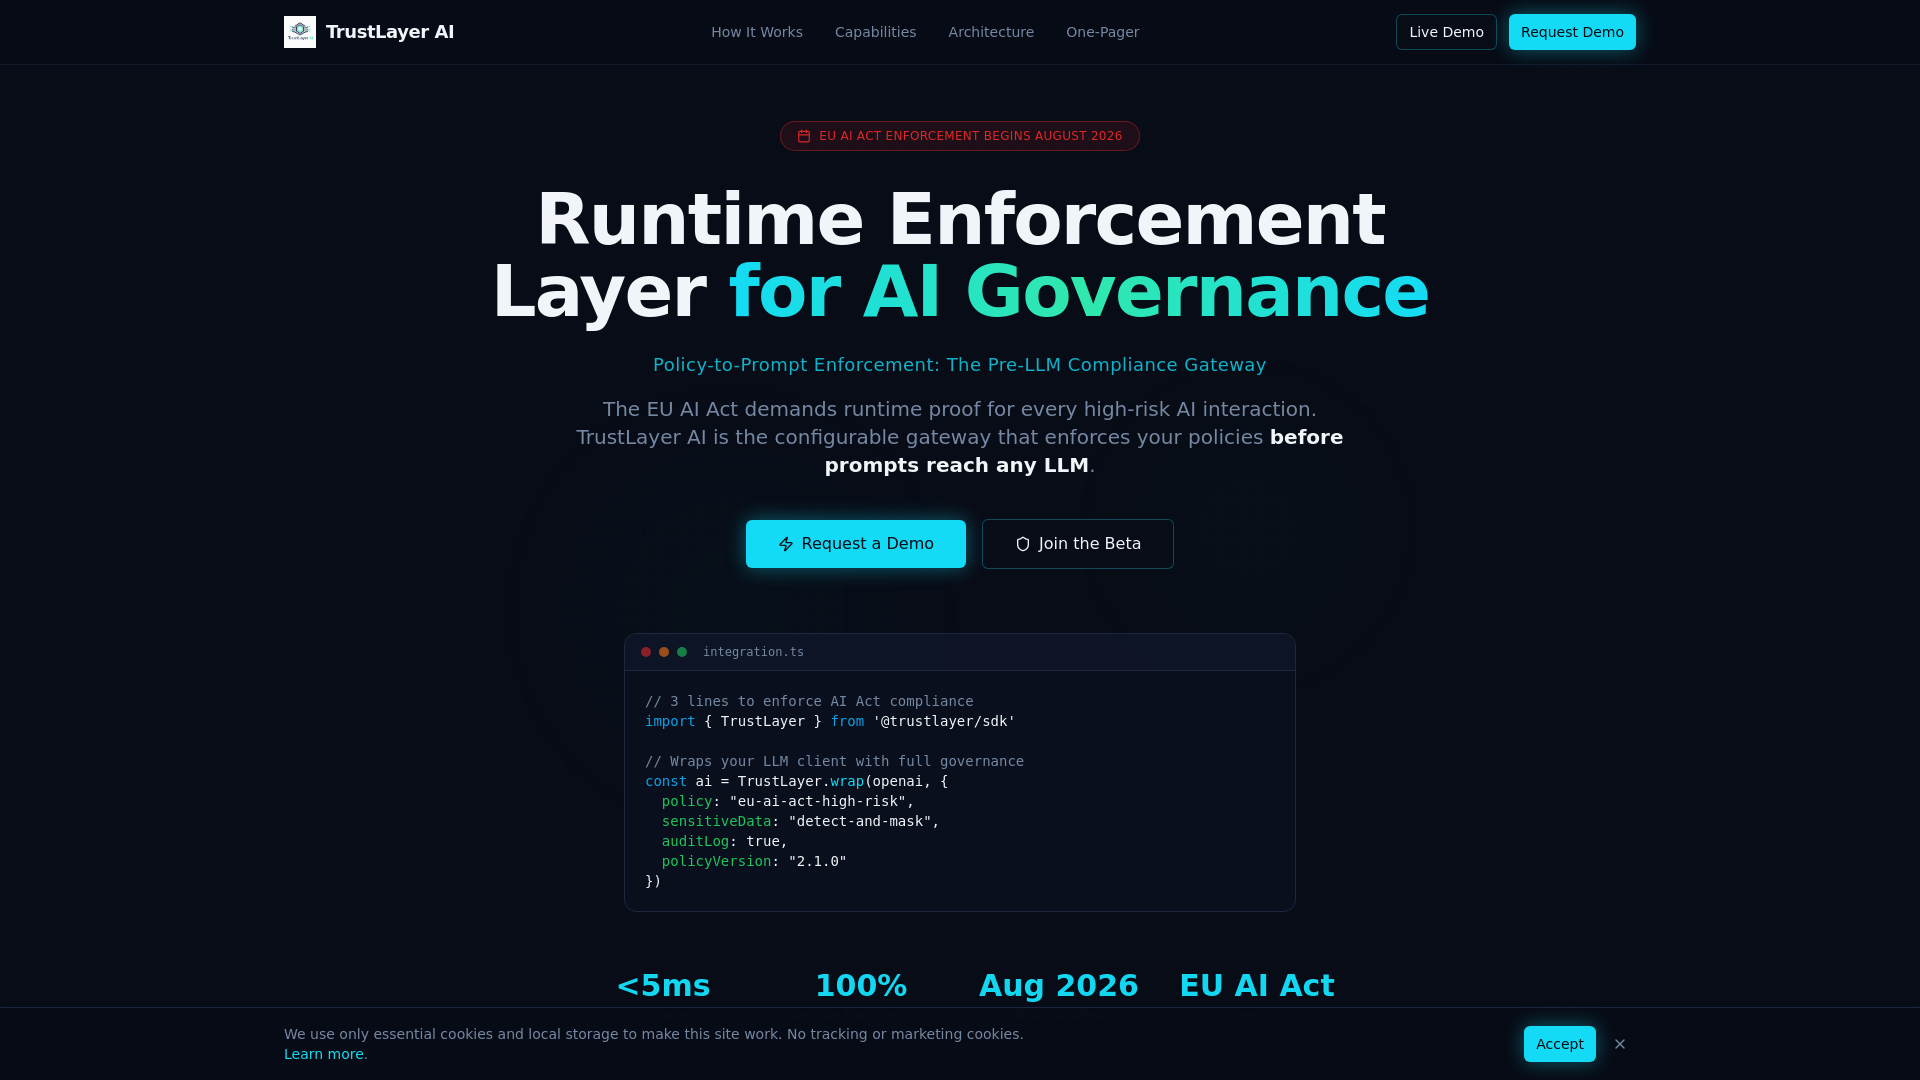This screenshot has width=1920, height=1080.
Task: Click the auditLog property in code
Action: tap(695, 841)
